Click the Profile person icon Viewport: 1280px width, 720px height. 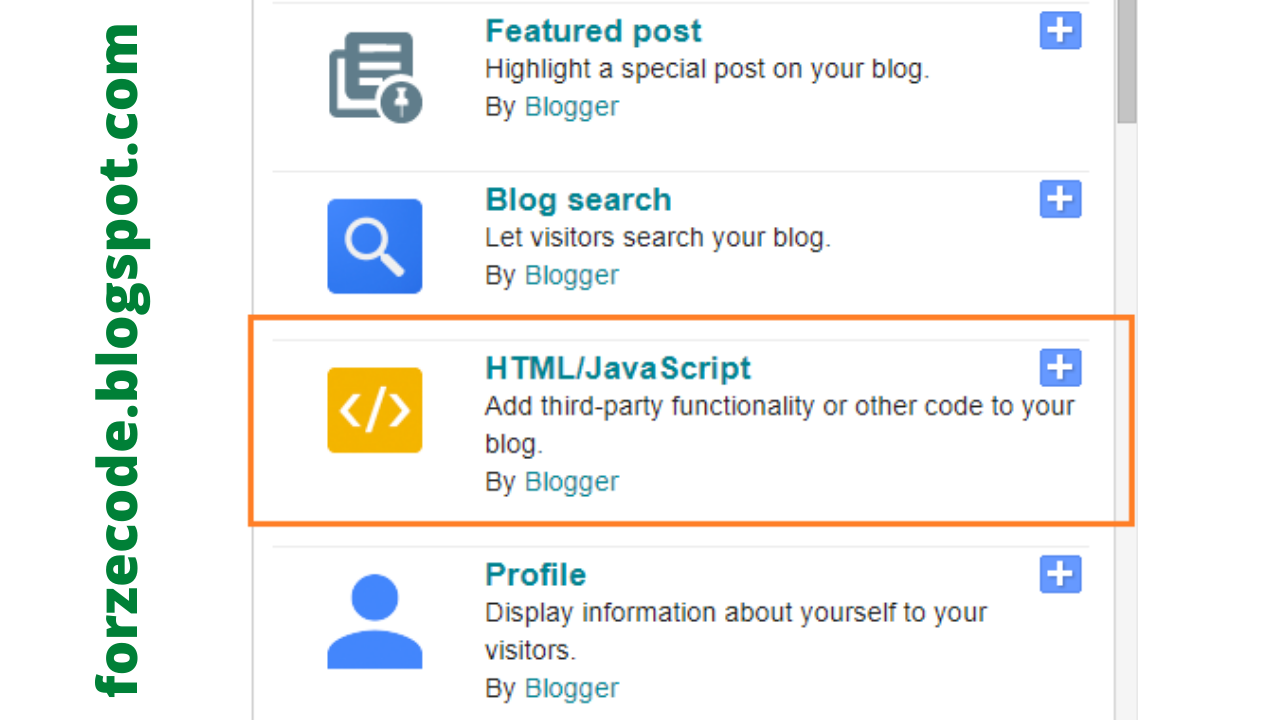point(374,620)
